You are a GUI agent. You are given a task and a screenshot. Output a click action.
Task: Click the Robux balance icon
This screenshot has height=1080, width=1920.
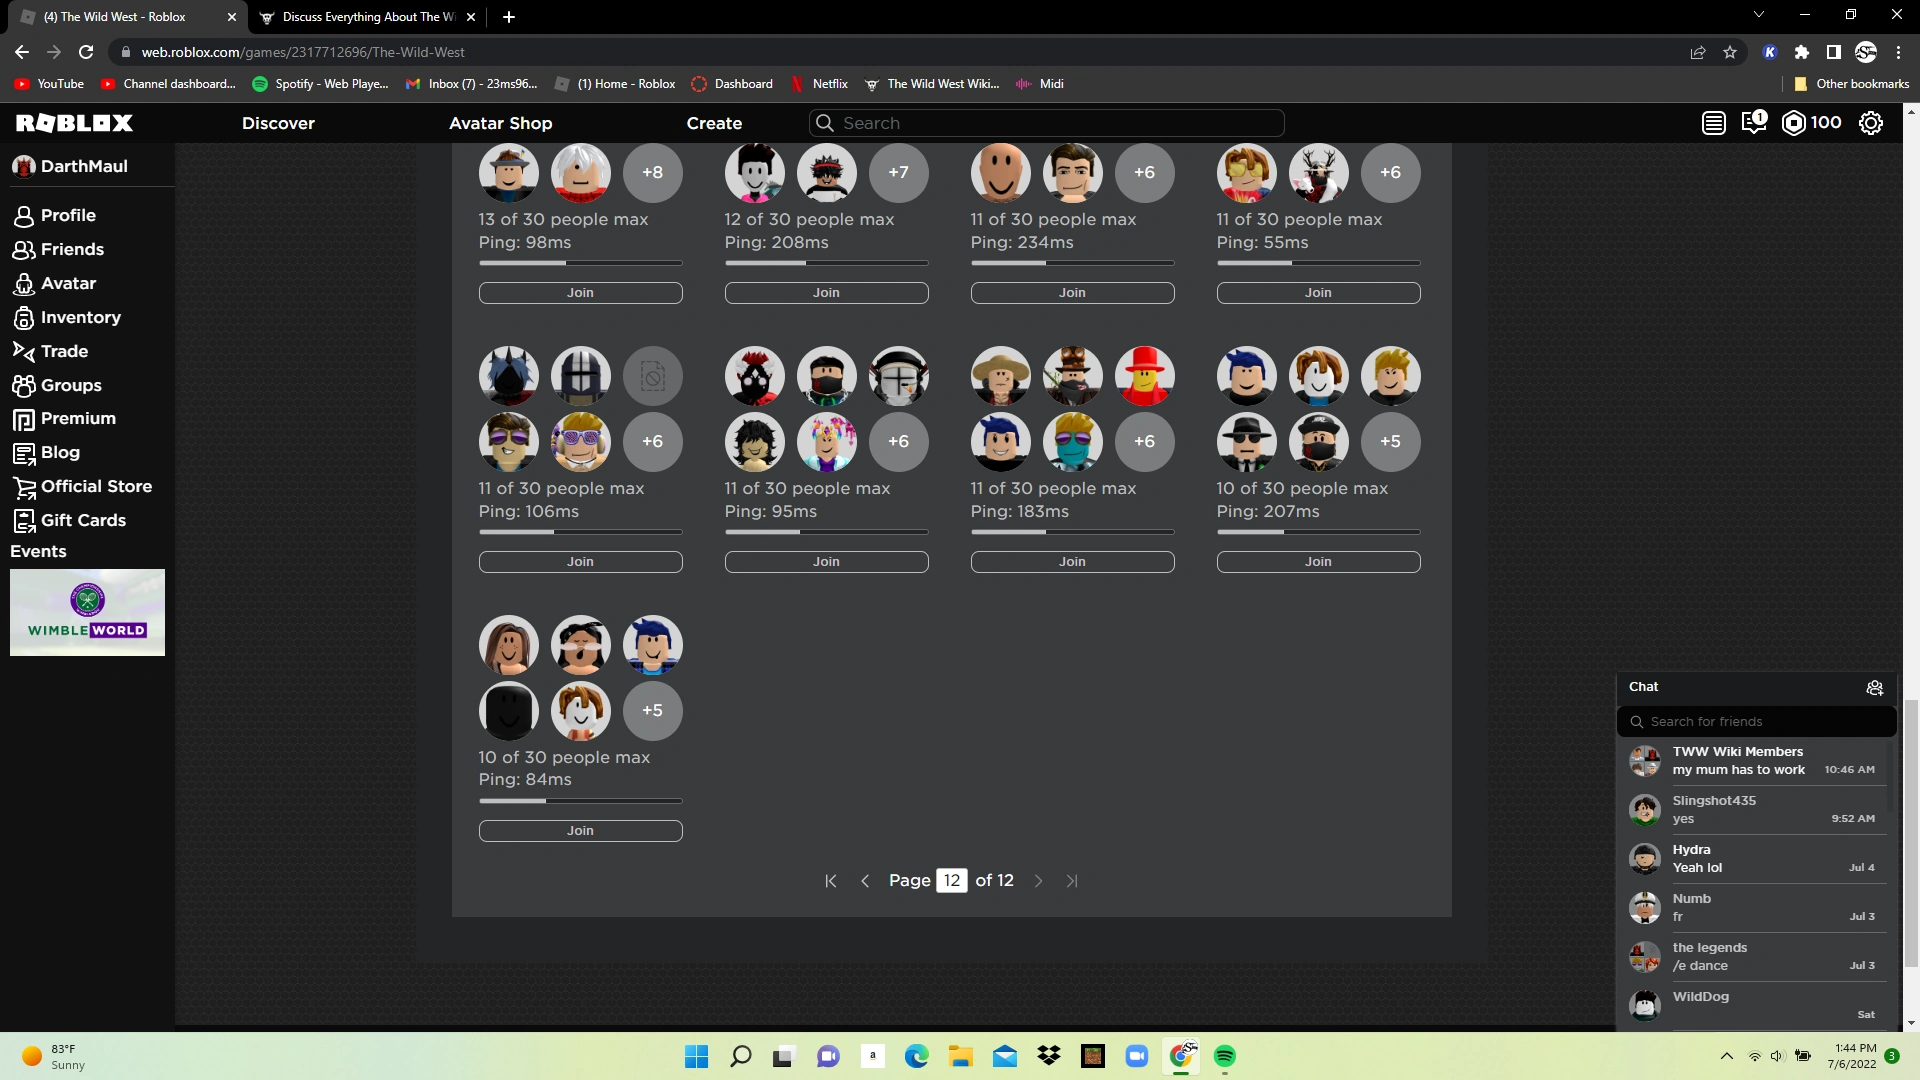pyautogui.click(x=1794, y=123)
